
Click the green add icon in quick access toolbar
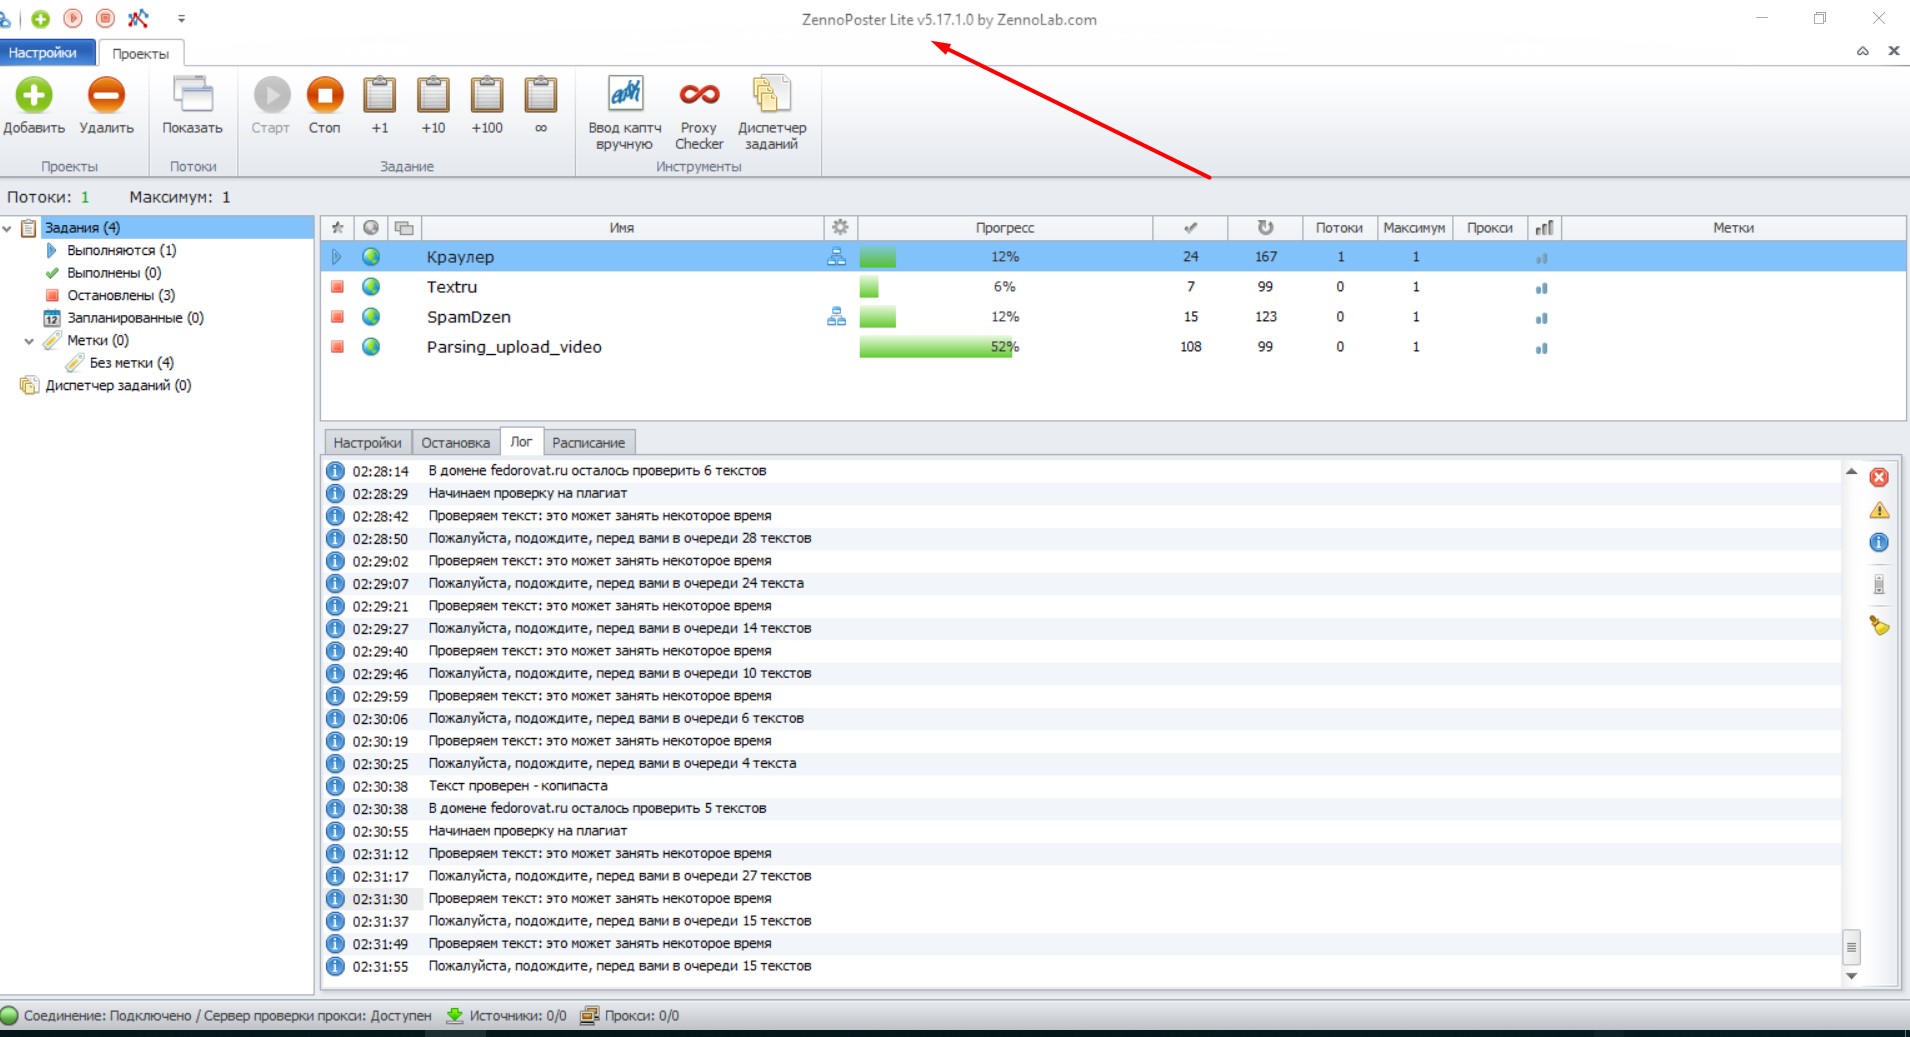[41, 18]
